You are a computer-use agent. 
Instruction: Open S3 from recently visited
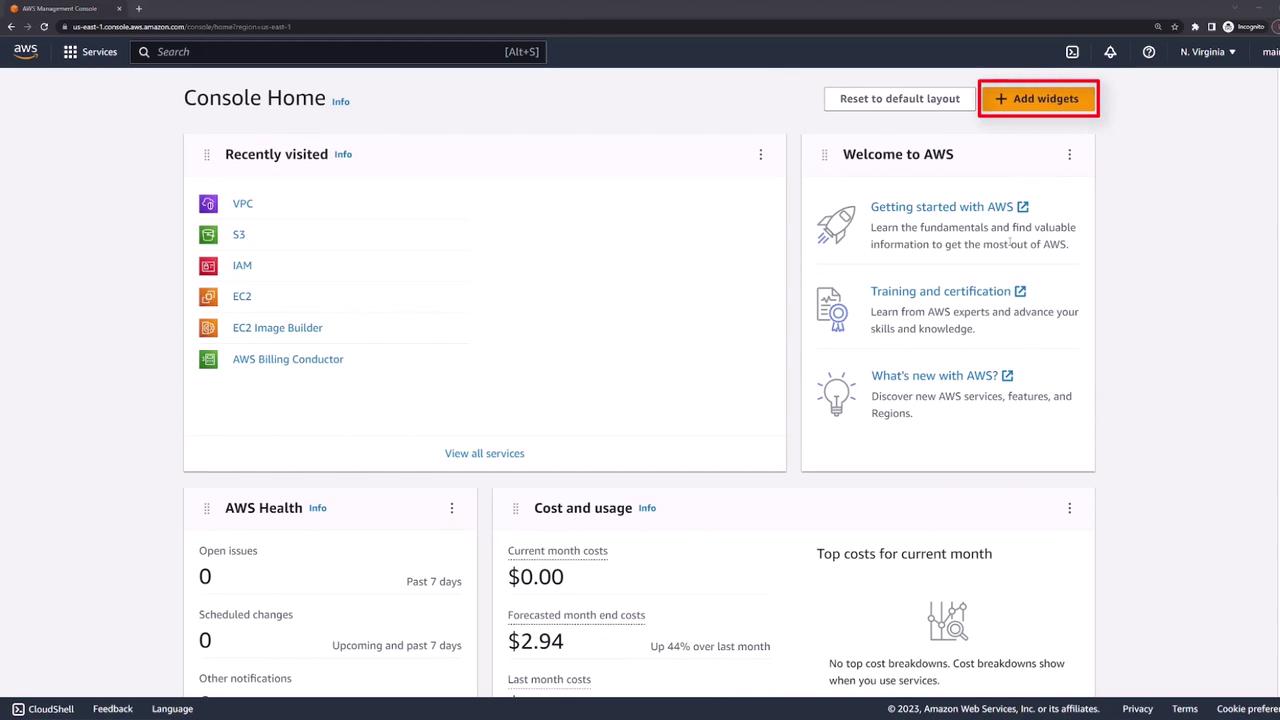(239, 235)
